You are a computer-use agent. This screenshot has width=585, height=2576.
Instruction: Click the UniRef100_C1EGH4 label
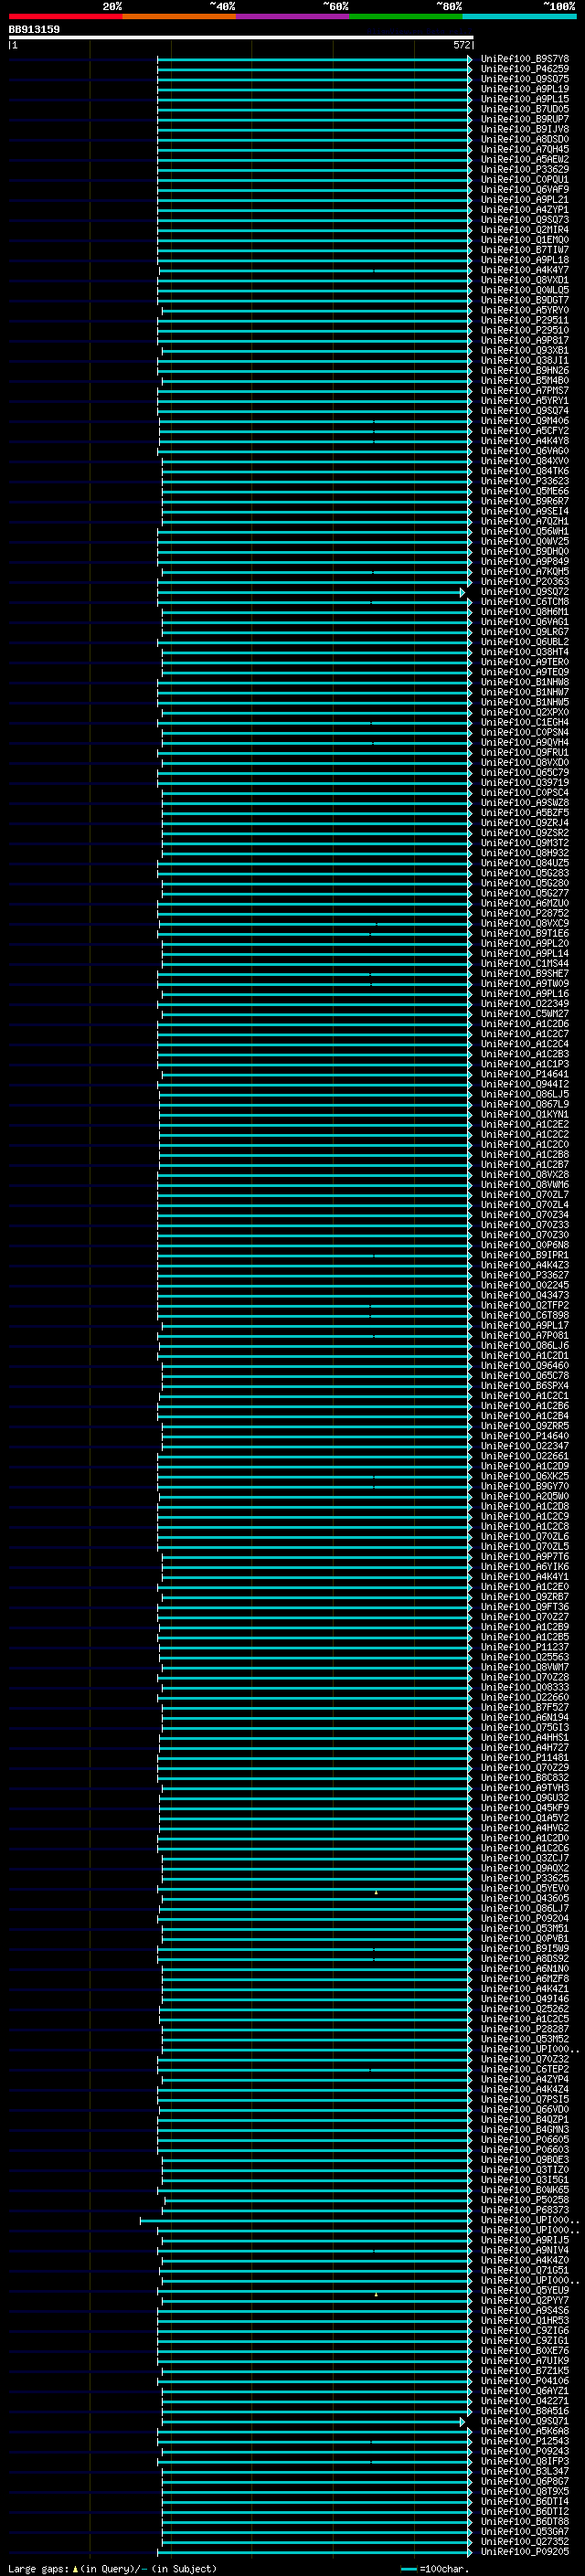click(x=525, y=723)
